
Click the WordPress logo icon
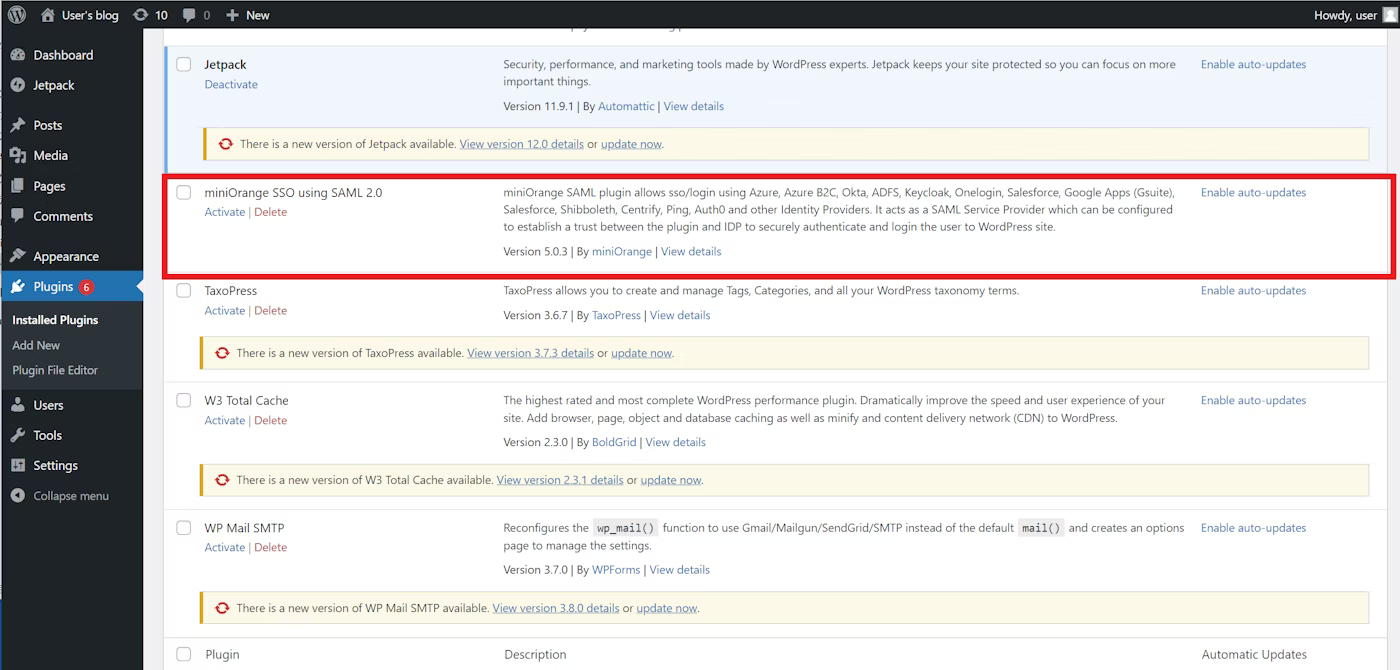pyautogui.click(x=17, y=15)
